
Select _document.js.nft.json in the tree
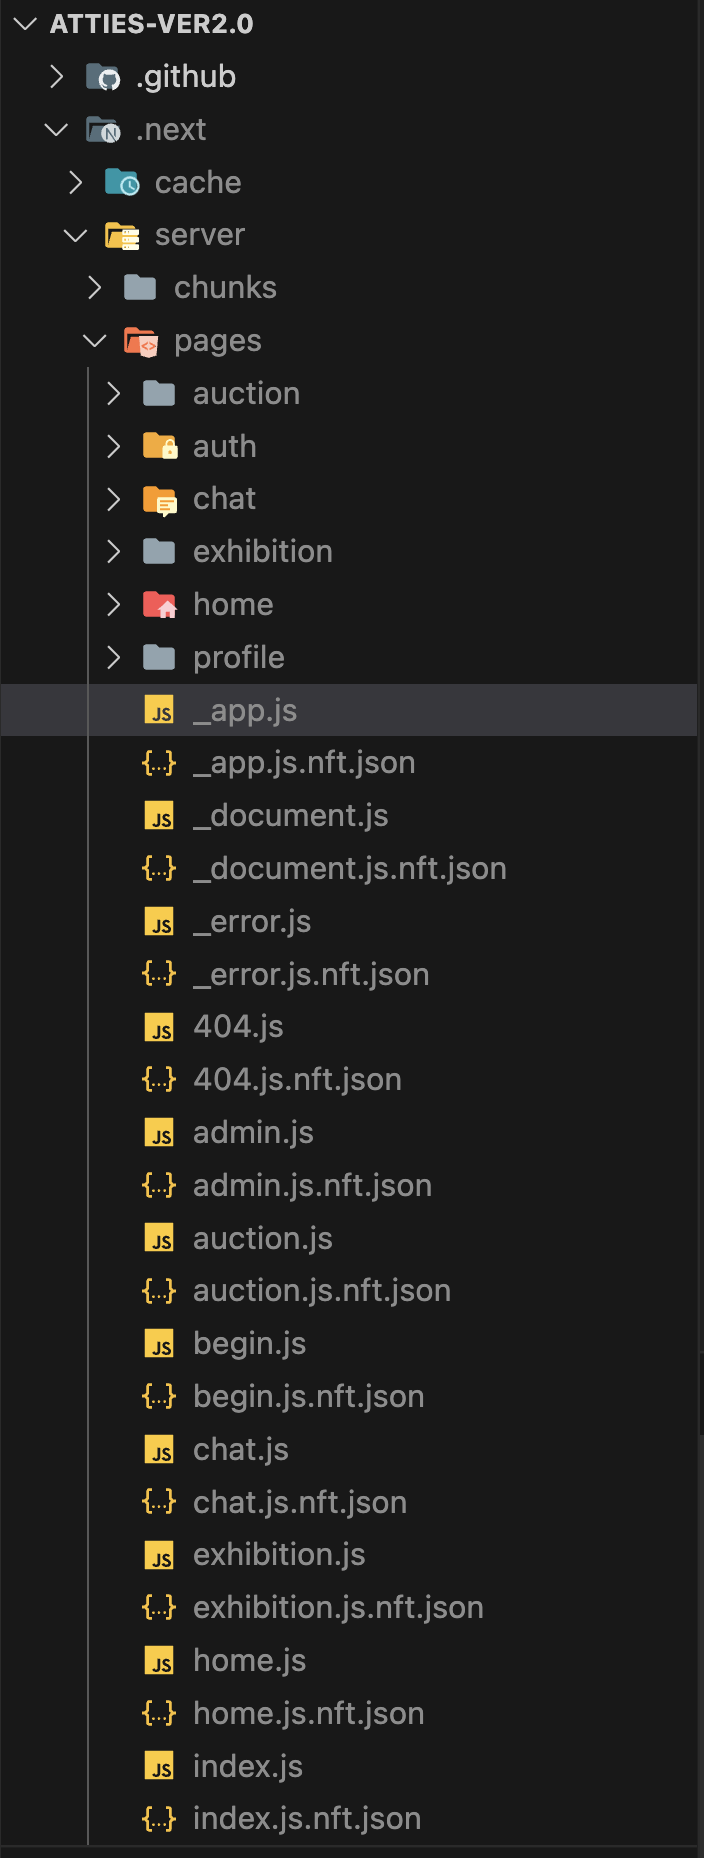[x=348, y=868]
